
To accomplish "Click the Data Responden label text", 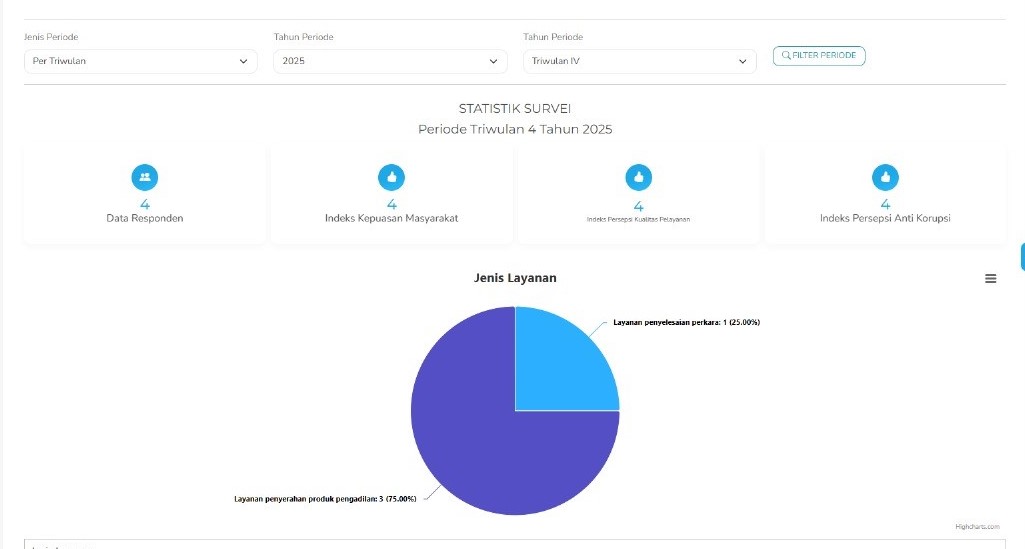I will click(x=145, y=218).
